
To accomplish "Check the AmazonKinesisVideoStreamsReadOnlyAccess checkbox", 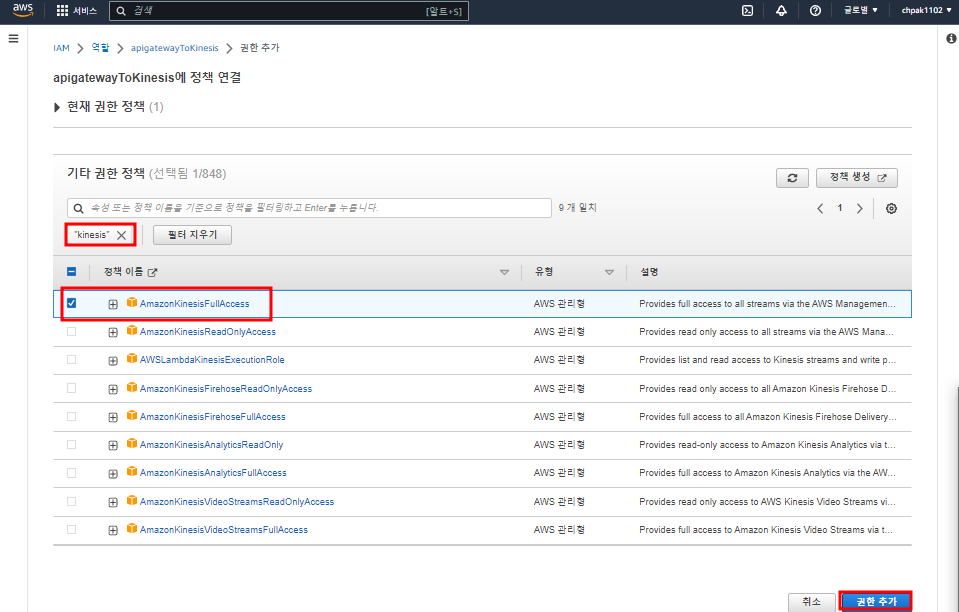I will (x=72, y=501).
